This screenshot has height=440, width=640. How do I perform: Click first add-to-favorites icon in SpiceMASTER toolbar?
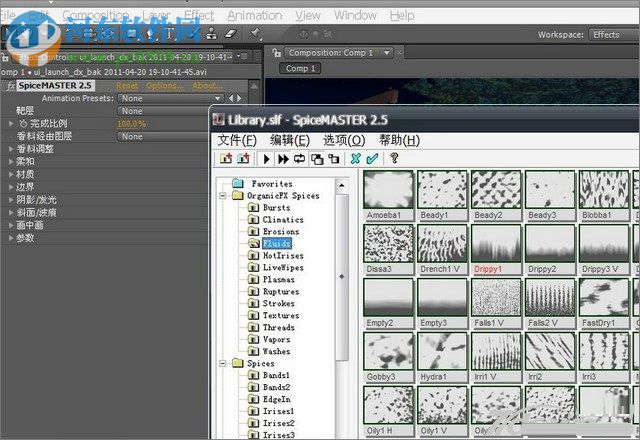(x=226, y=158)
